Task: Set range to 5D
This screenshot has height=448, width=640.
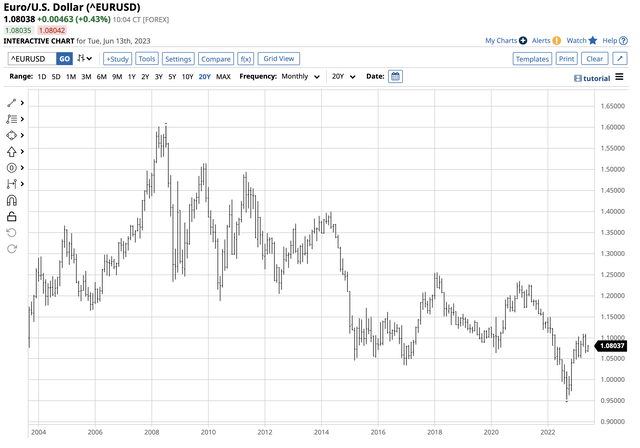Action: coord(56,76)
